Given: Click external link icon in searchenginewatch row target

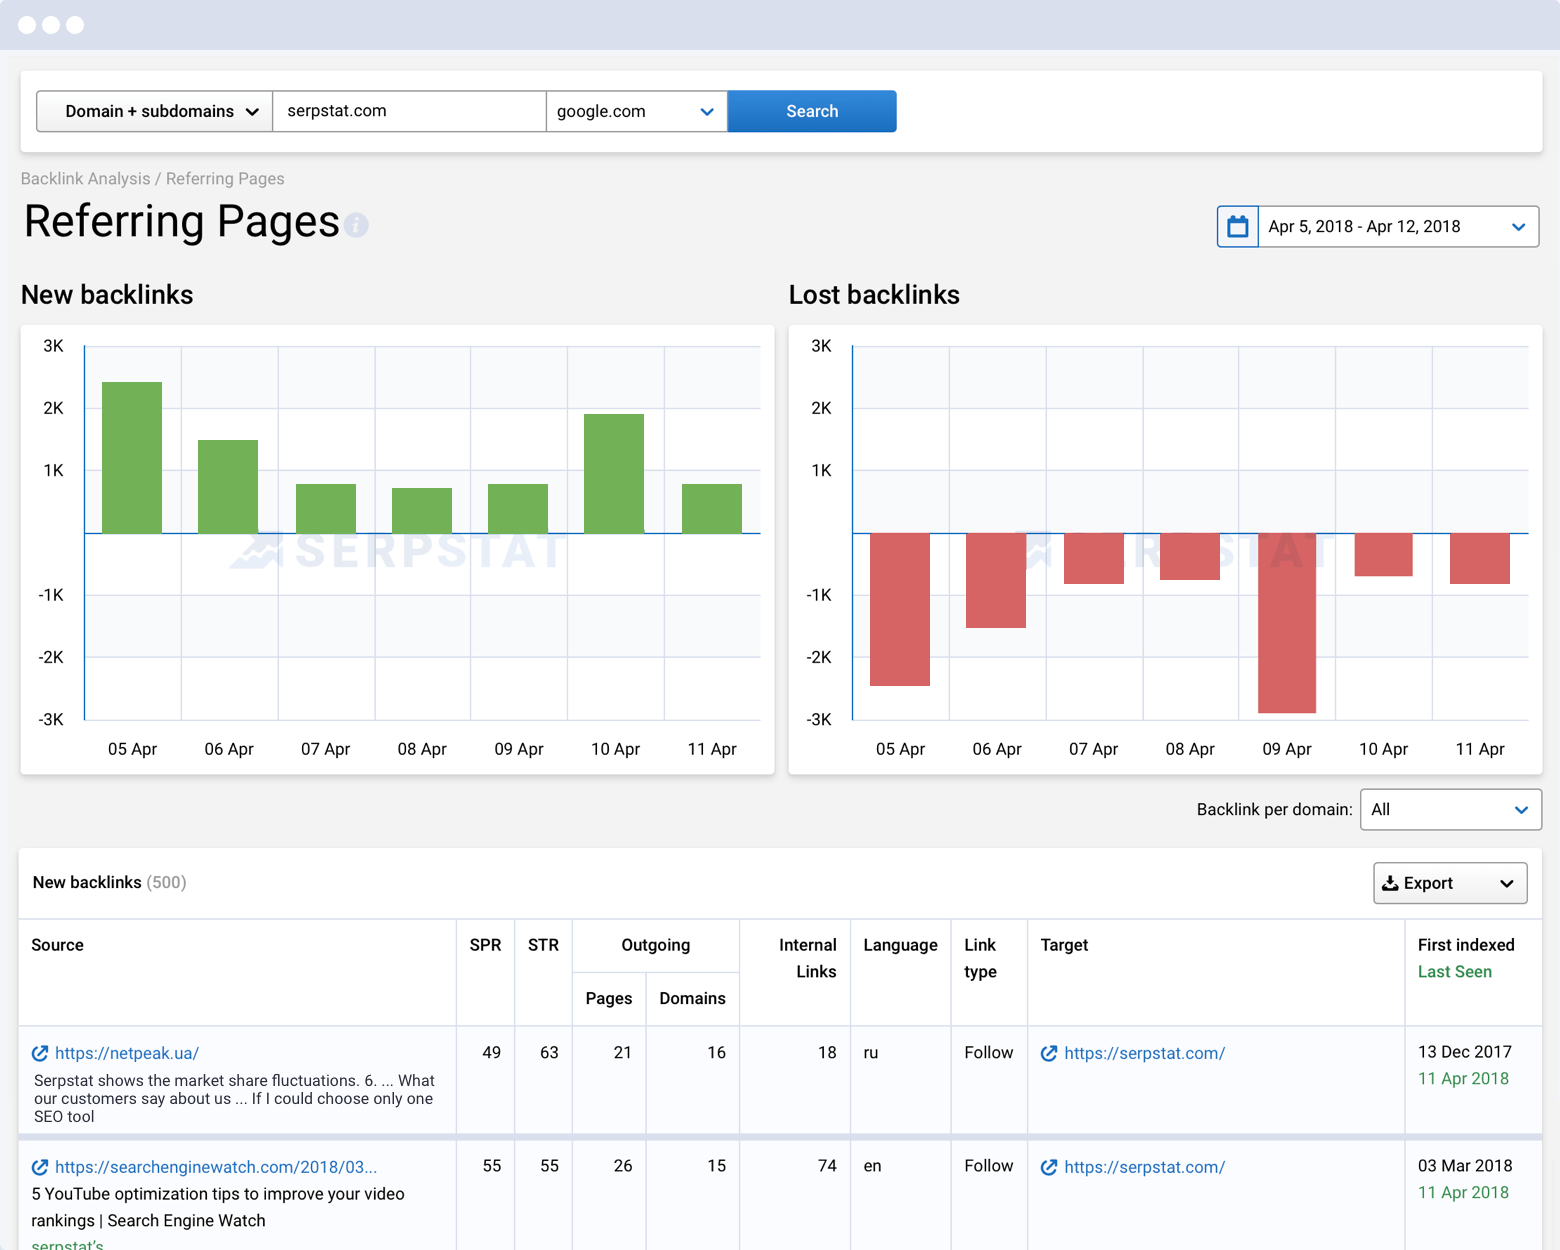Looking at the screenshot, I should pyautogui.click(x=1049, y=1167).
